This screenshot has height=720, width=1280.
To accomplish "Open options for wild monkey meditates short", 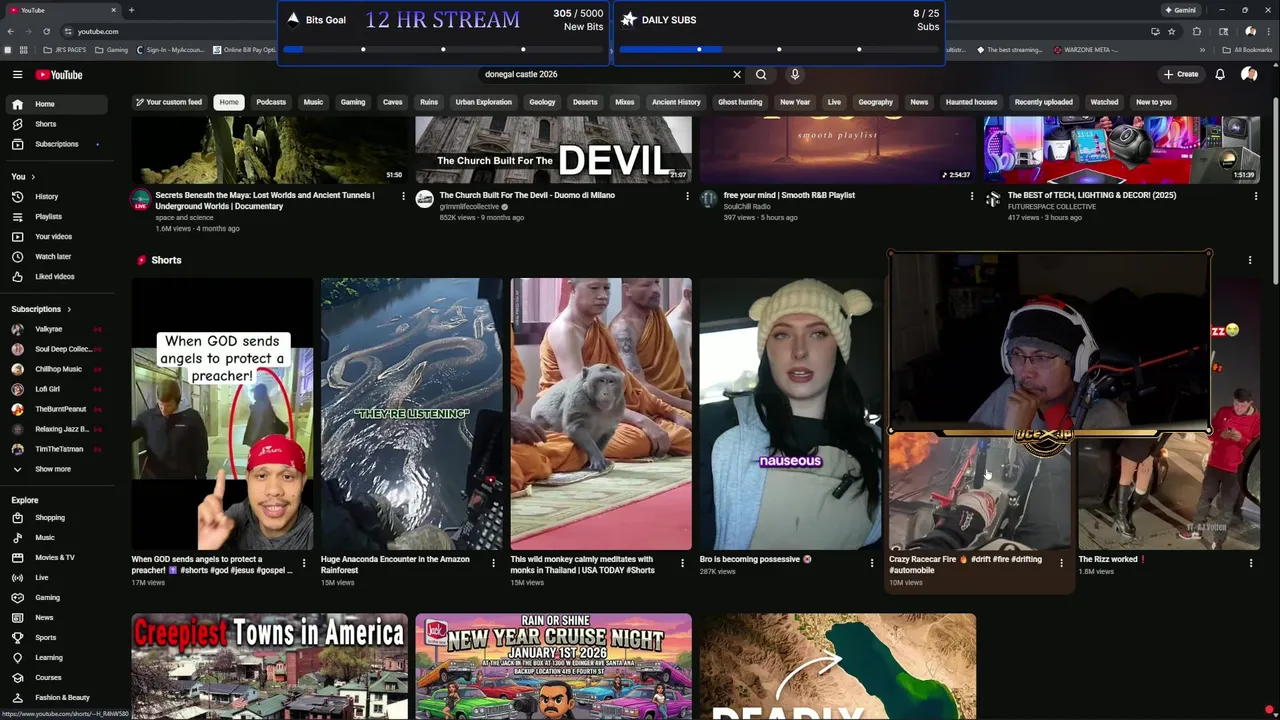I will coord(682,563).
